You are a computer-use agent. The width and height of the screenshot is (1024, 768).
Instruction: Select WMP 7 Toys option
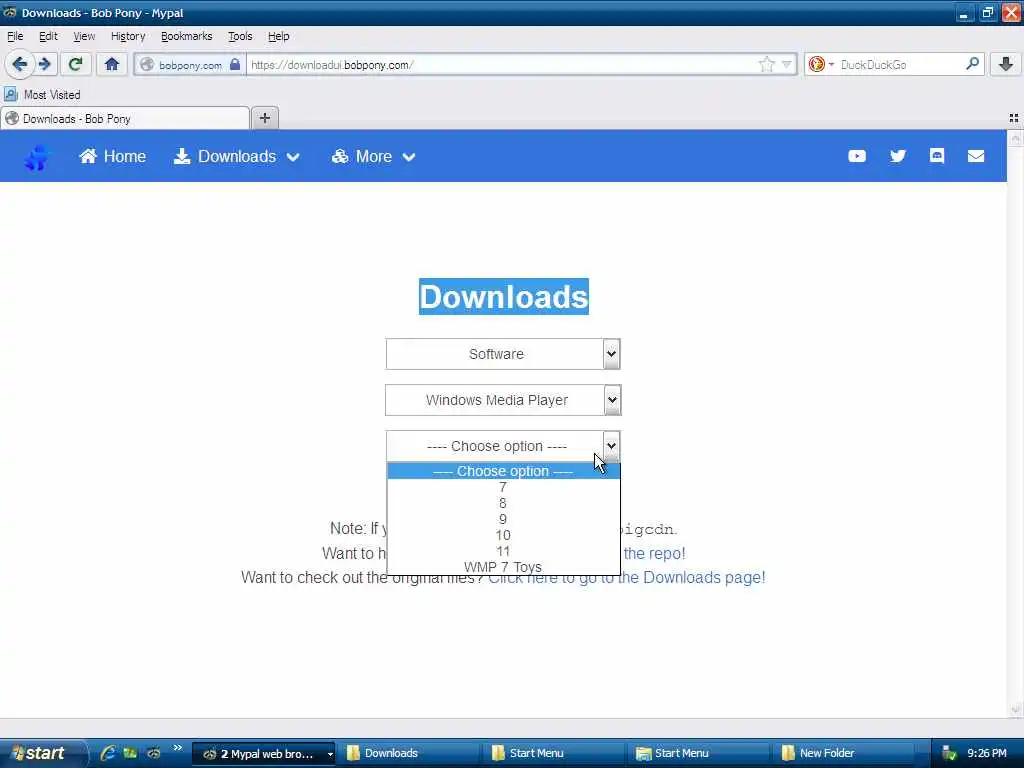coord(503,567)
